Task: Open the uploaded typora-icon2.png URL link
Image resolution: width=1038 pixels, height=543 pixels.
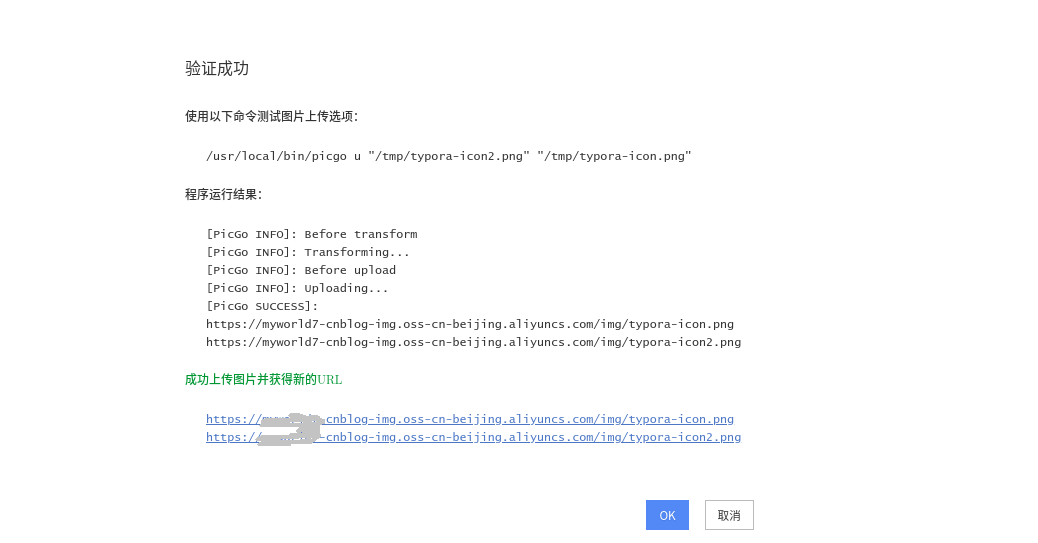Action: click(x=473, y=437)
